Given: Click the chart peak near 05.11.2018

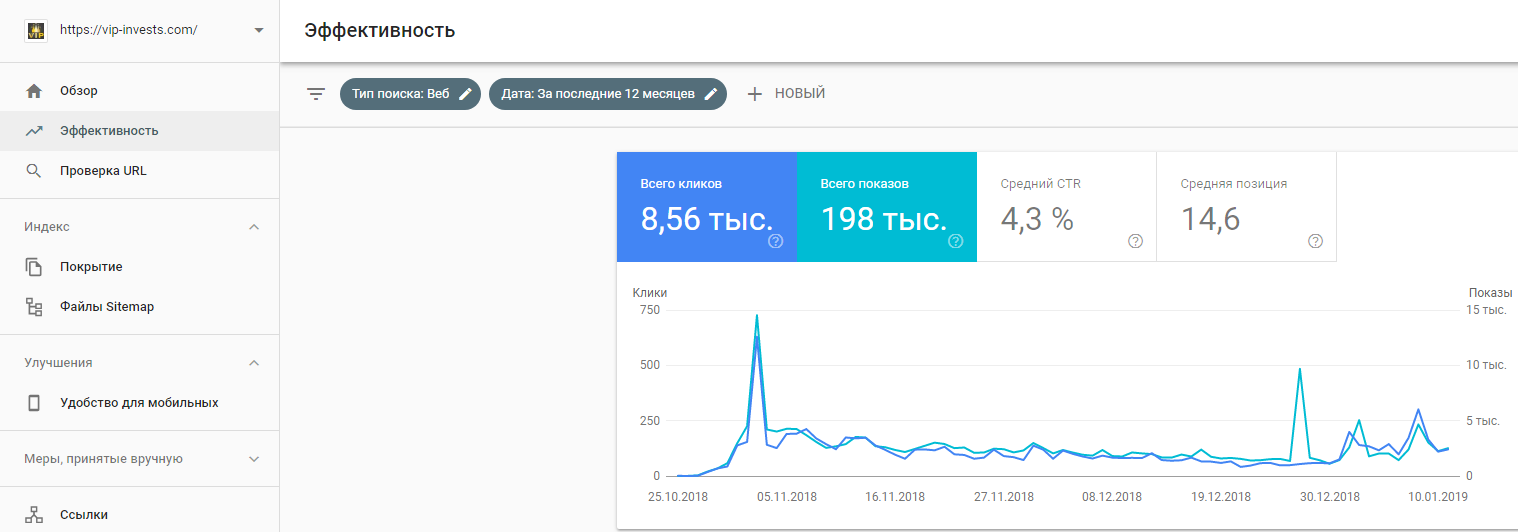Looking at the screenshot, I should 756,317.
